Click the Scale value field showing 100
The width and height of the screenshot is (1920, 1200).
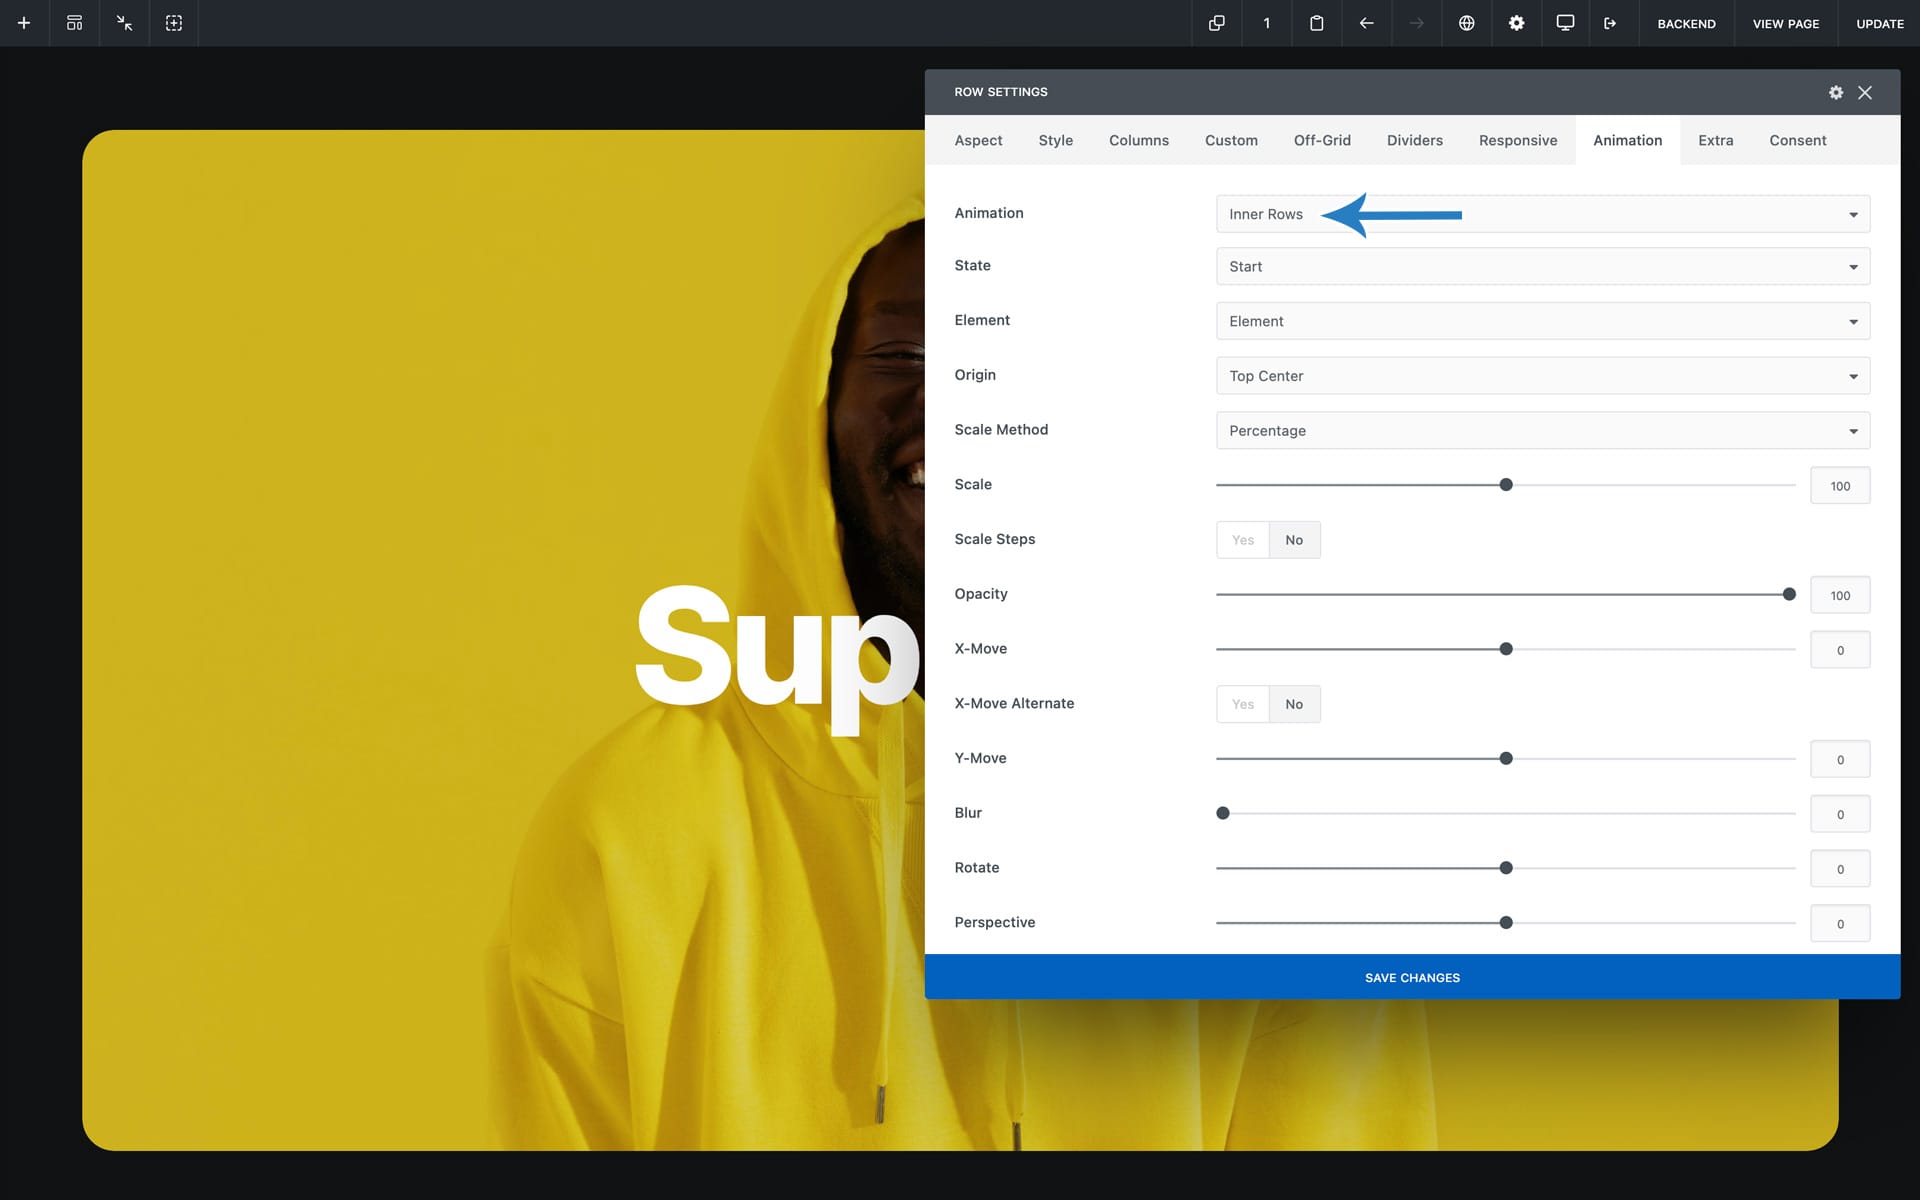click(1840, 486)
